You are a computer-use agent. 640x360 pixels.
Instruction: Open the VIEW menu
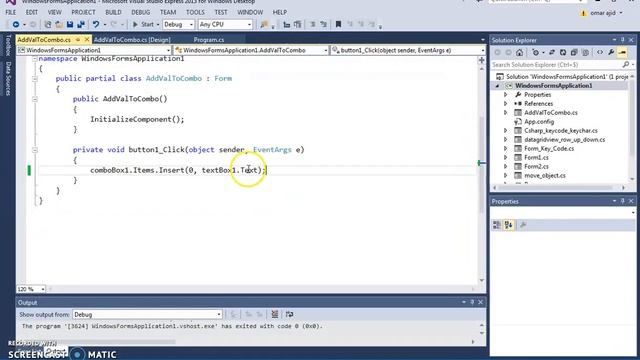[x=54, y=12]
